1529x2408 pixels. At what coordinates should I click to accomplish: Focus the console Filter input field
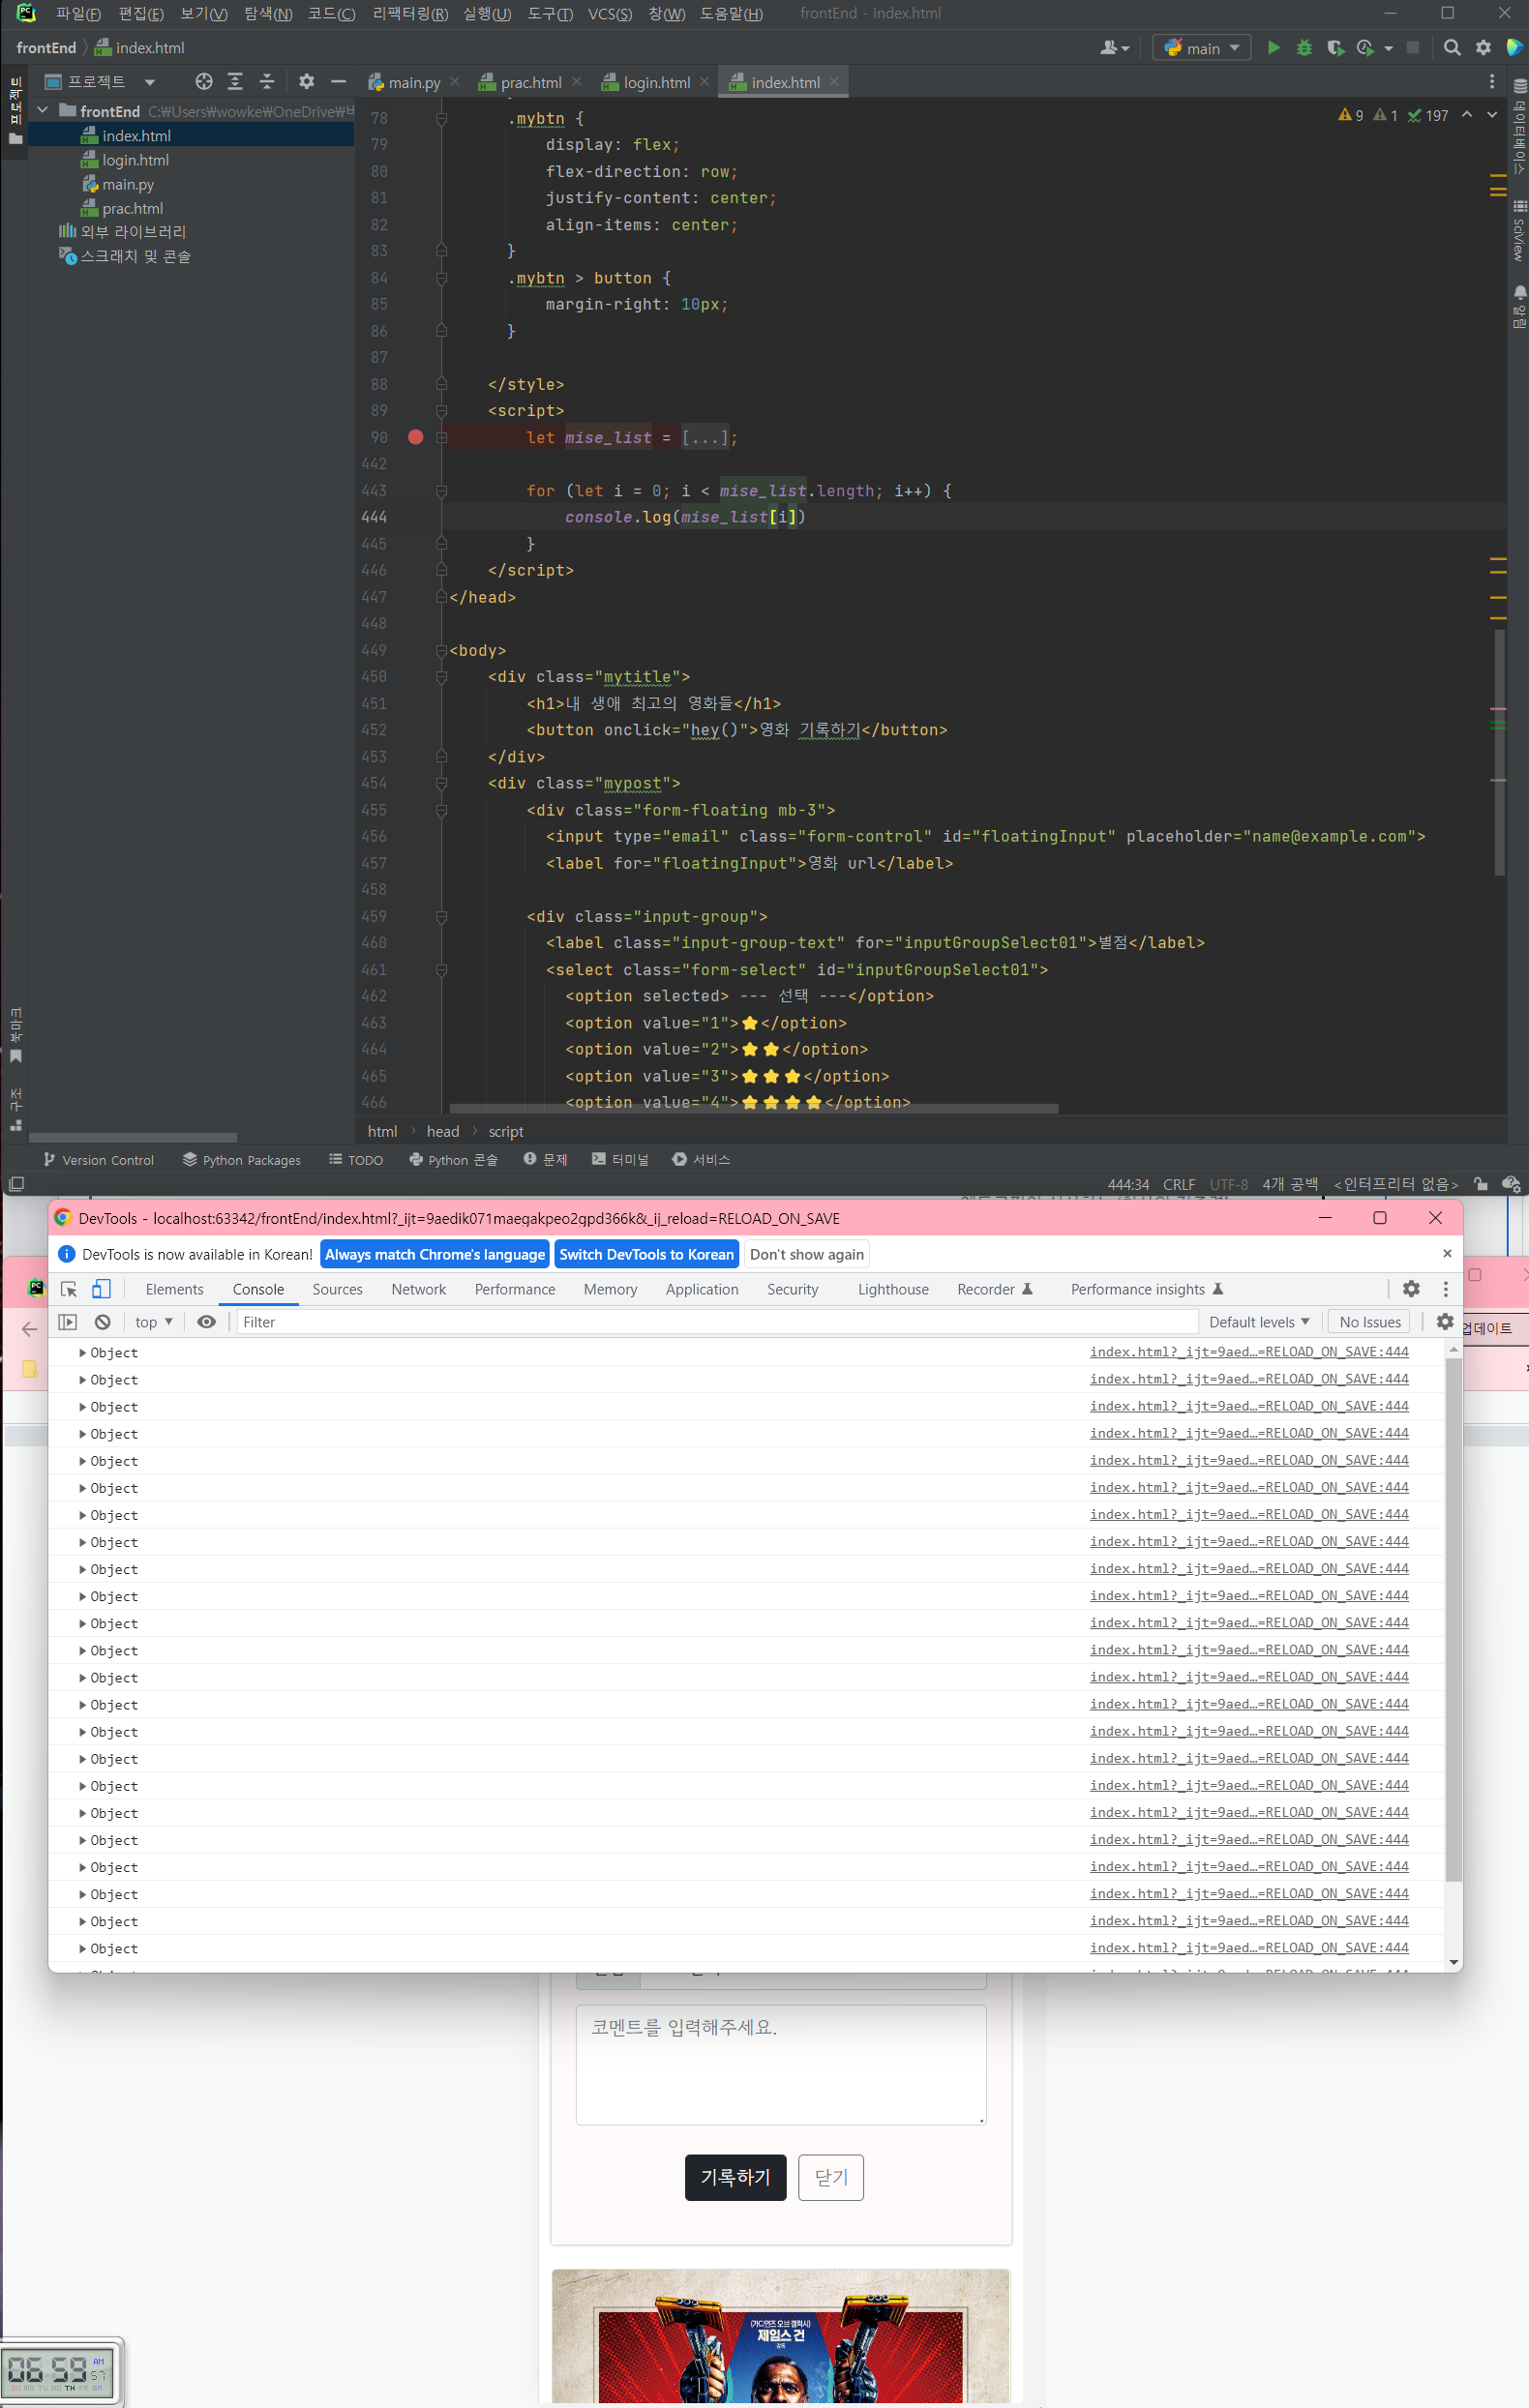click(x=717, y=1322)
